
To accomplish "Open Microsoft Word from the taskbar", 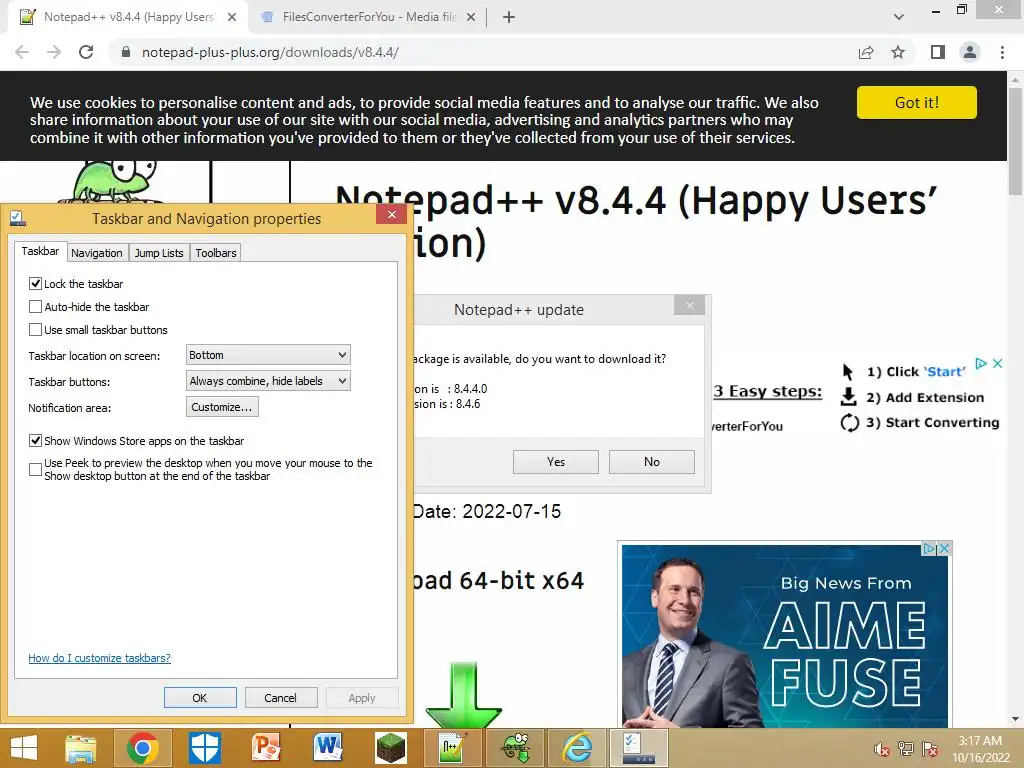I will click(x=328, y=748).
